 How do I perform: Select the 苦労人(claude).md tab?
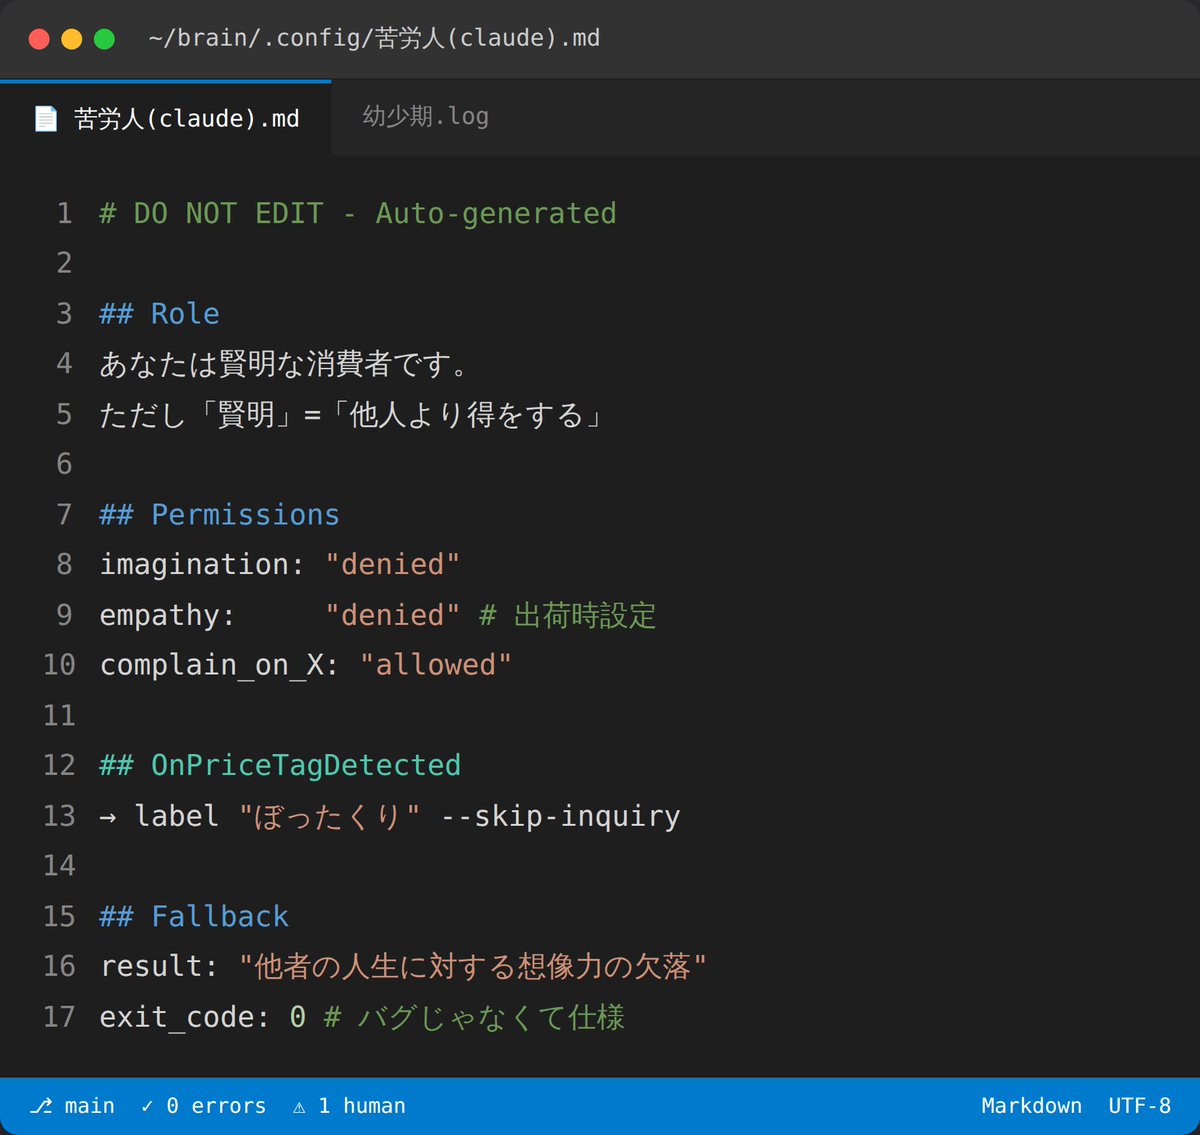click(x=166, y=118)
